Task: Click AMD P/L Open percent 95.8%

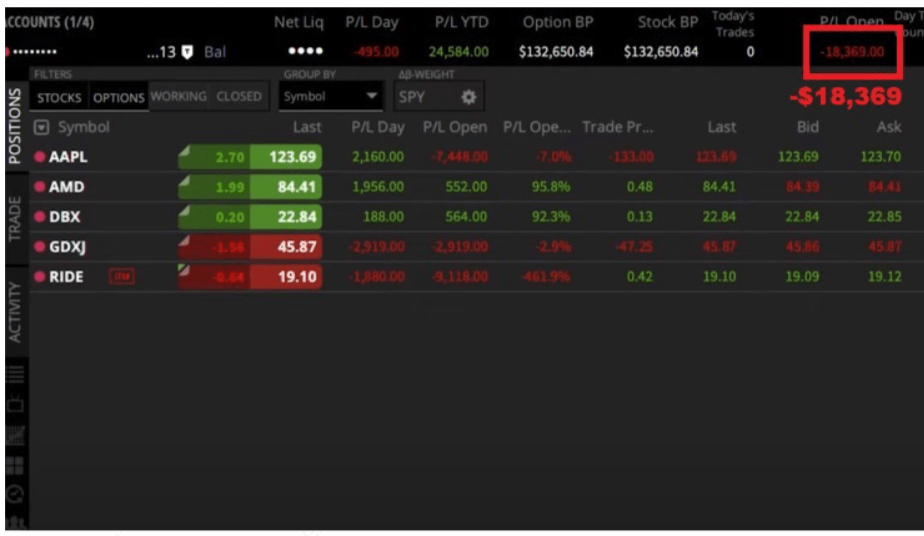Action: [x=551, y=187]
